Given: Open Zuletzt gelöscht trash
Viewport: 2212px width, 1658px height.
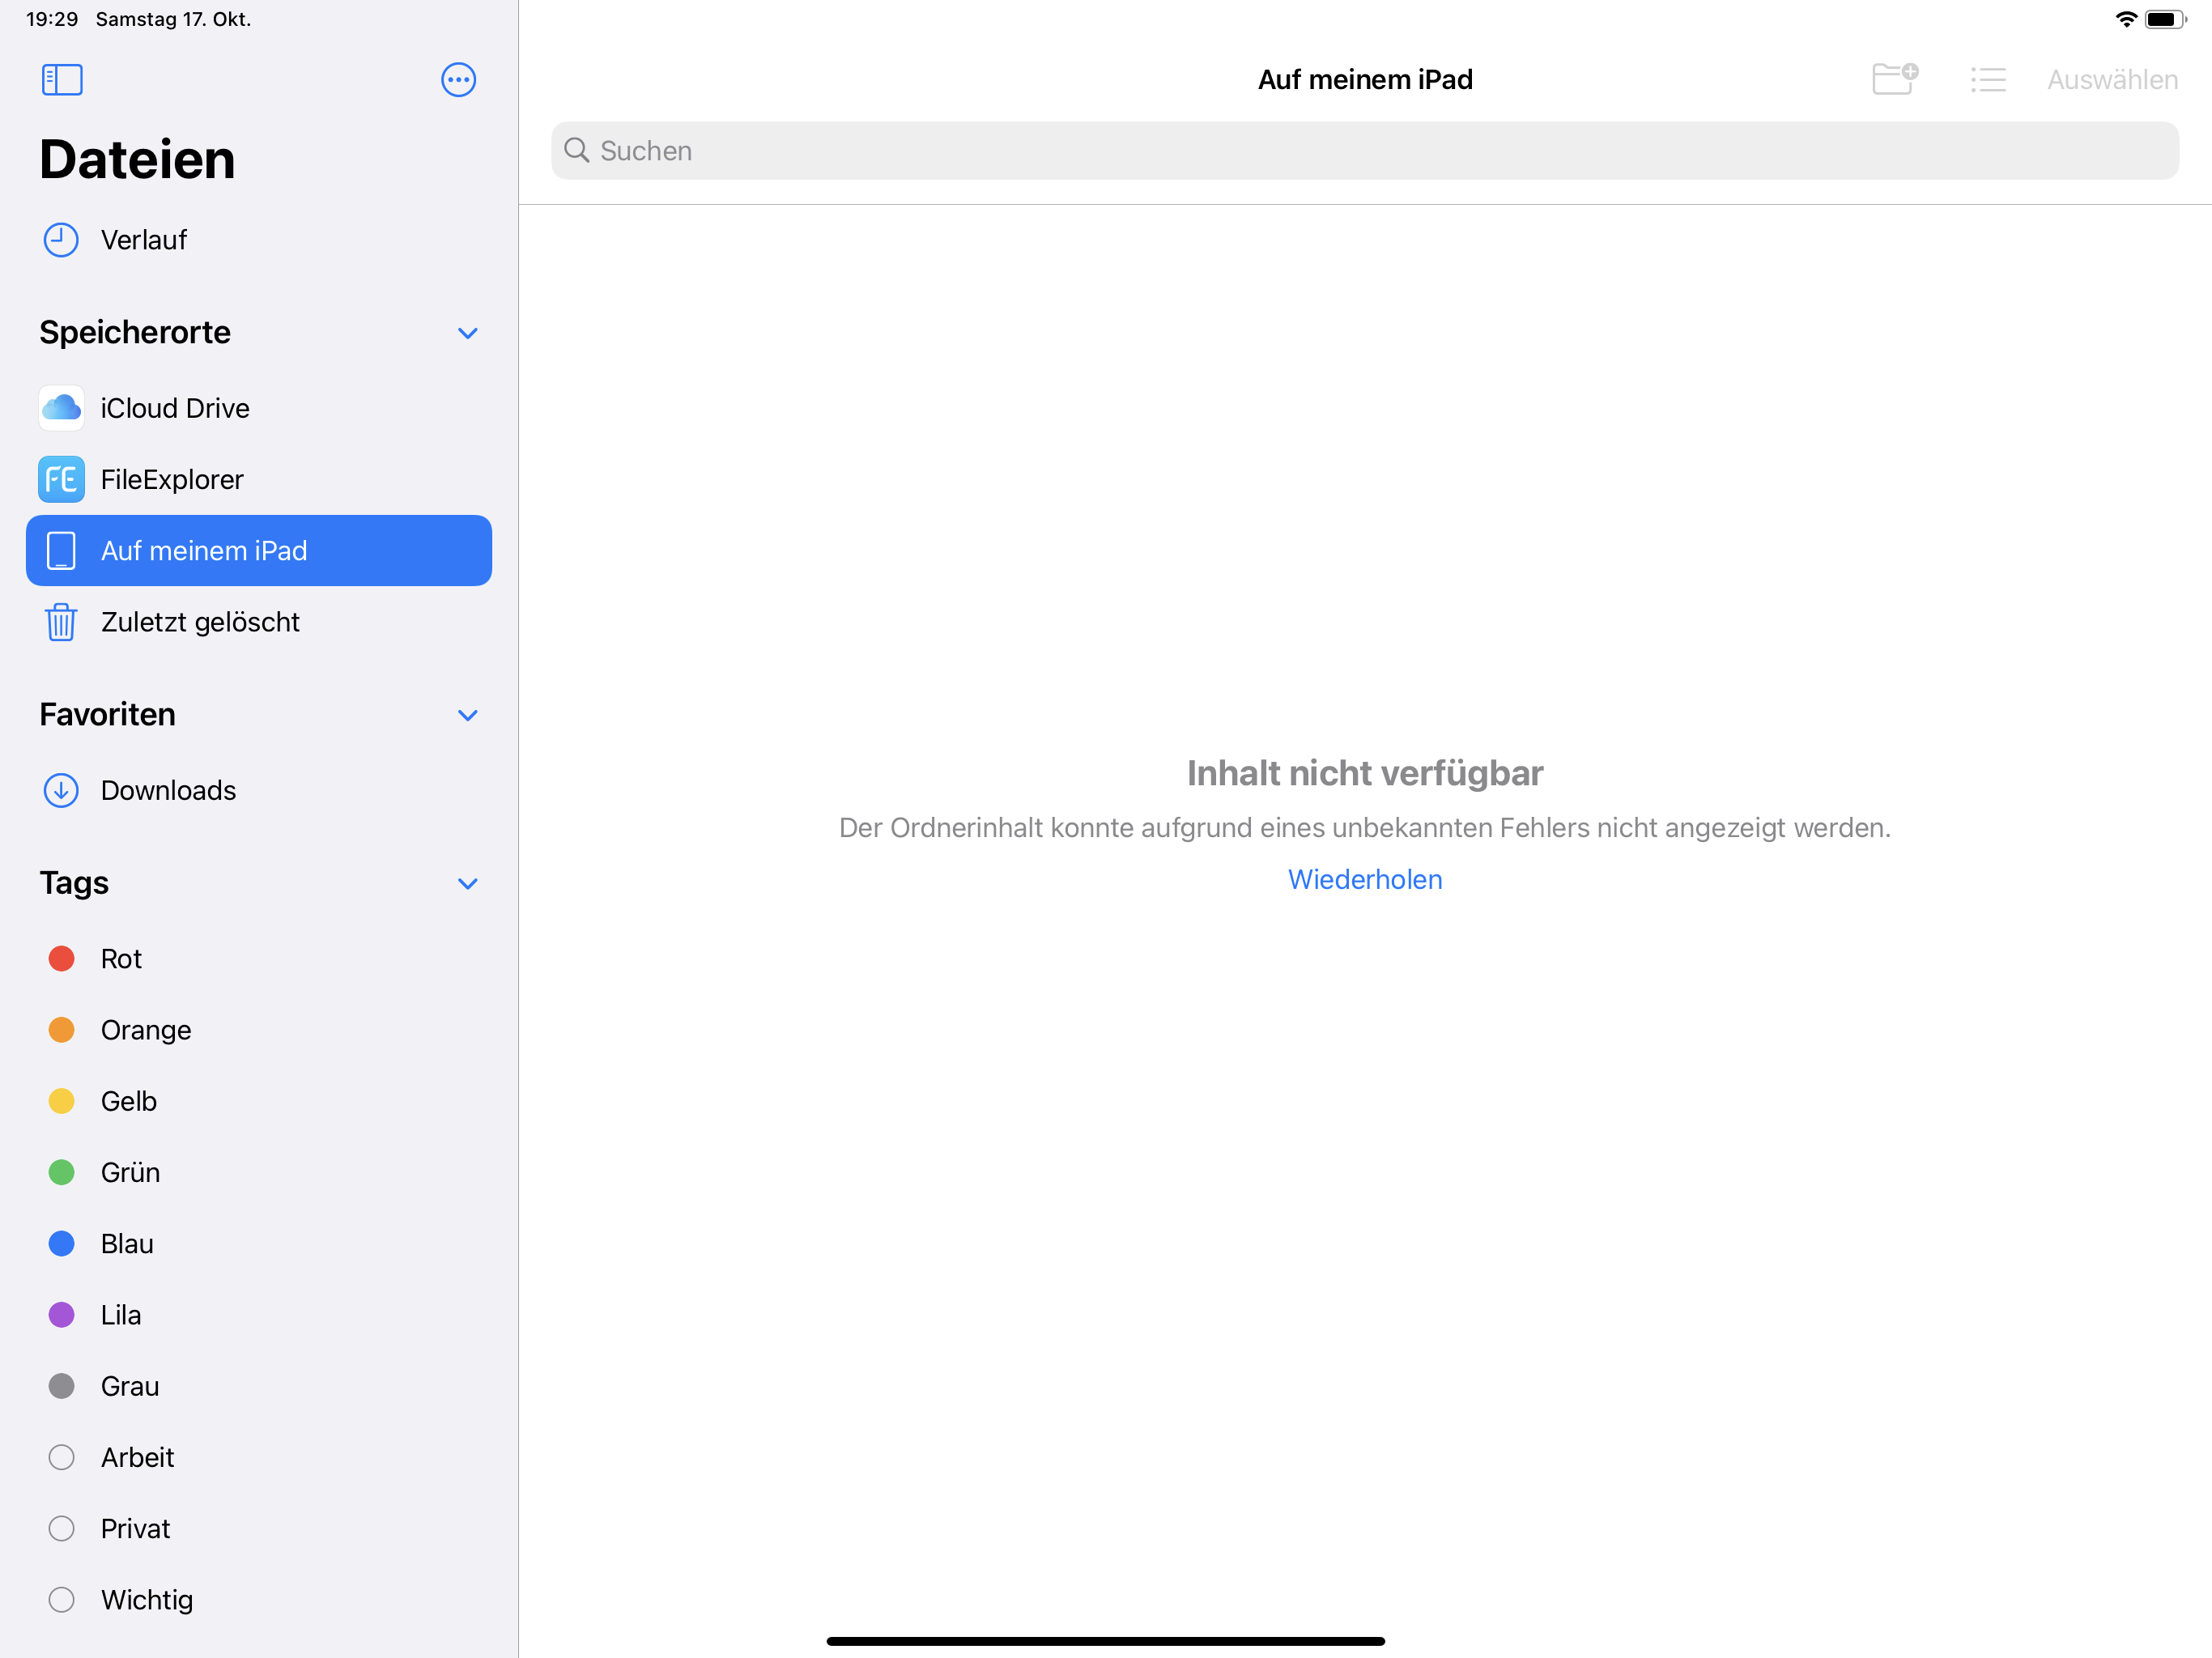Looking at the screenshot, I should point(200,622).
